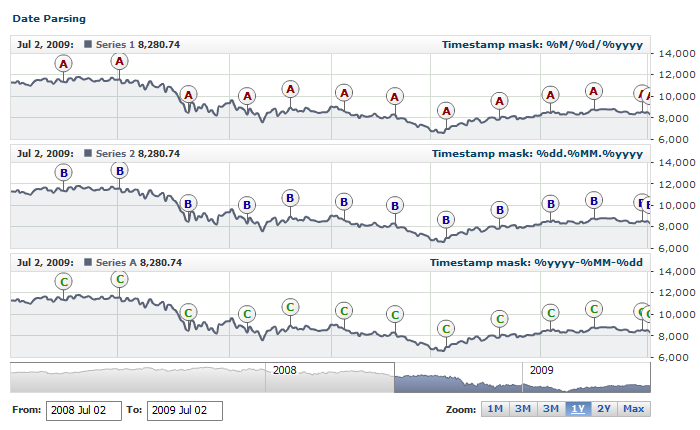
Task: Click the Series 1 legend label
Action: point(115,44)
